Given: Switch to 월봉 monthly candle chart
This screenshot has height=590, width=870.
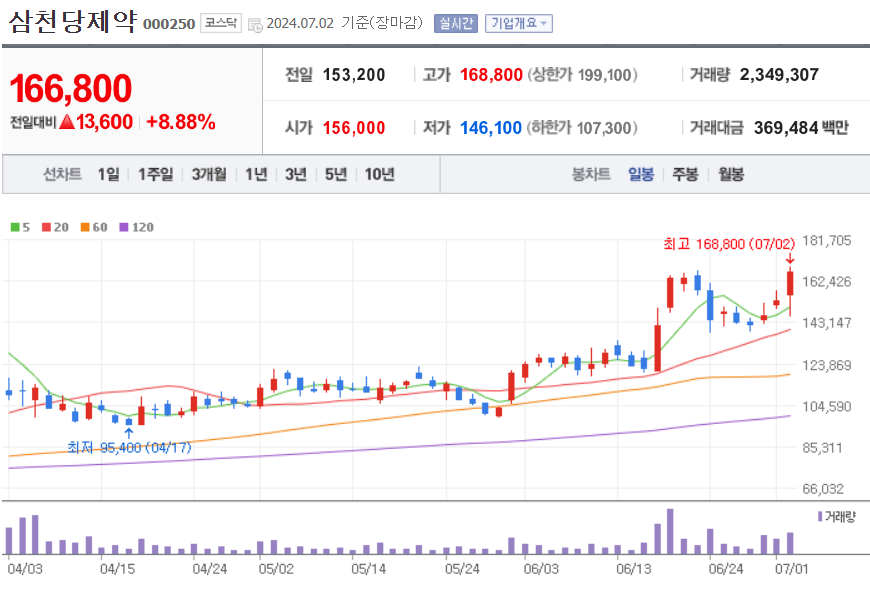Looking at the screenshot, I should tap(731, 174).
